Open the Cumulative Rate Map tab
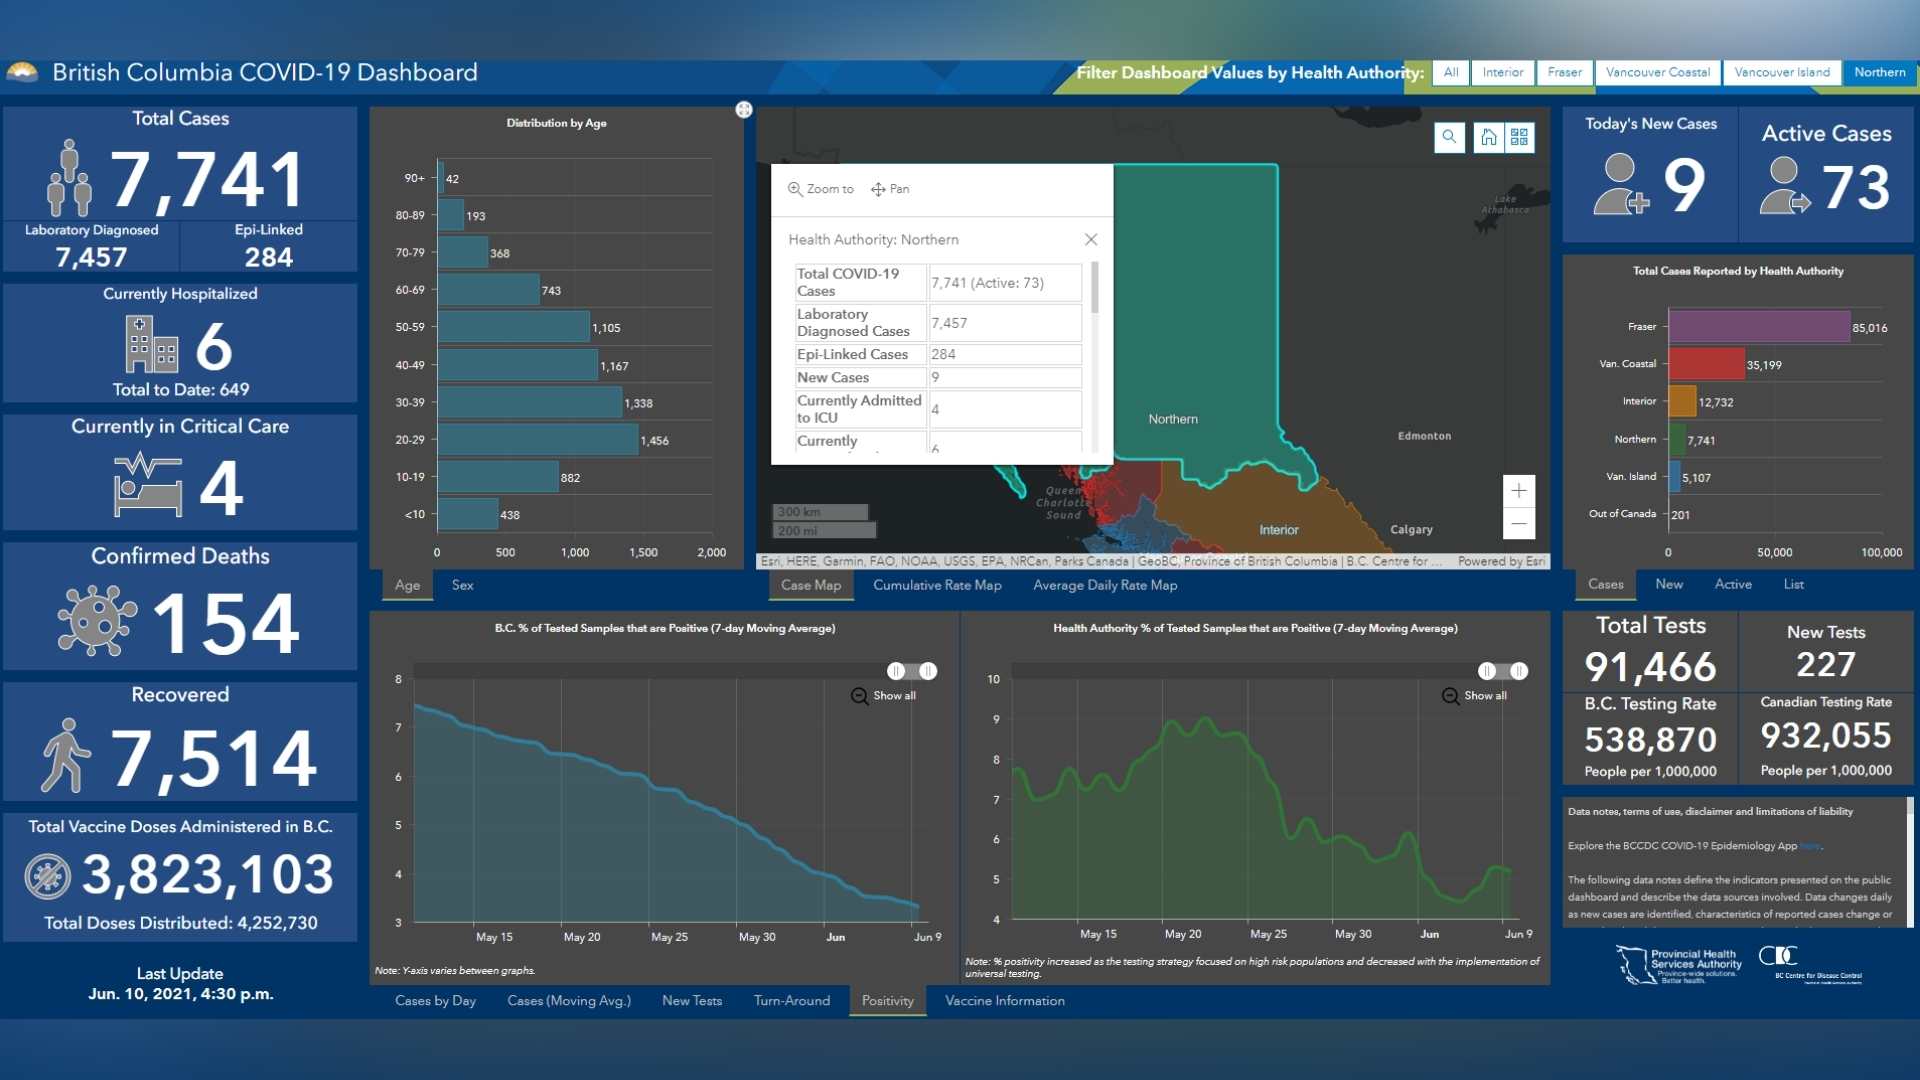 [937, 585]
